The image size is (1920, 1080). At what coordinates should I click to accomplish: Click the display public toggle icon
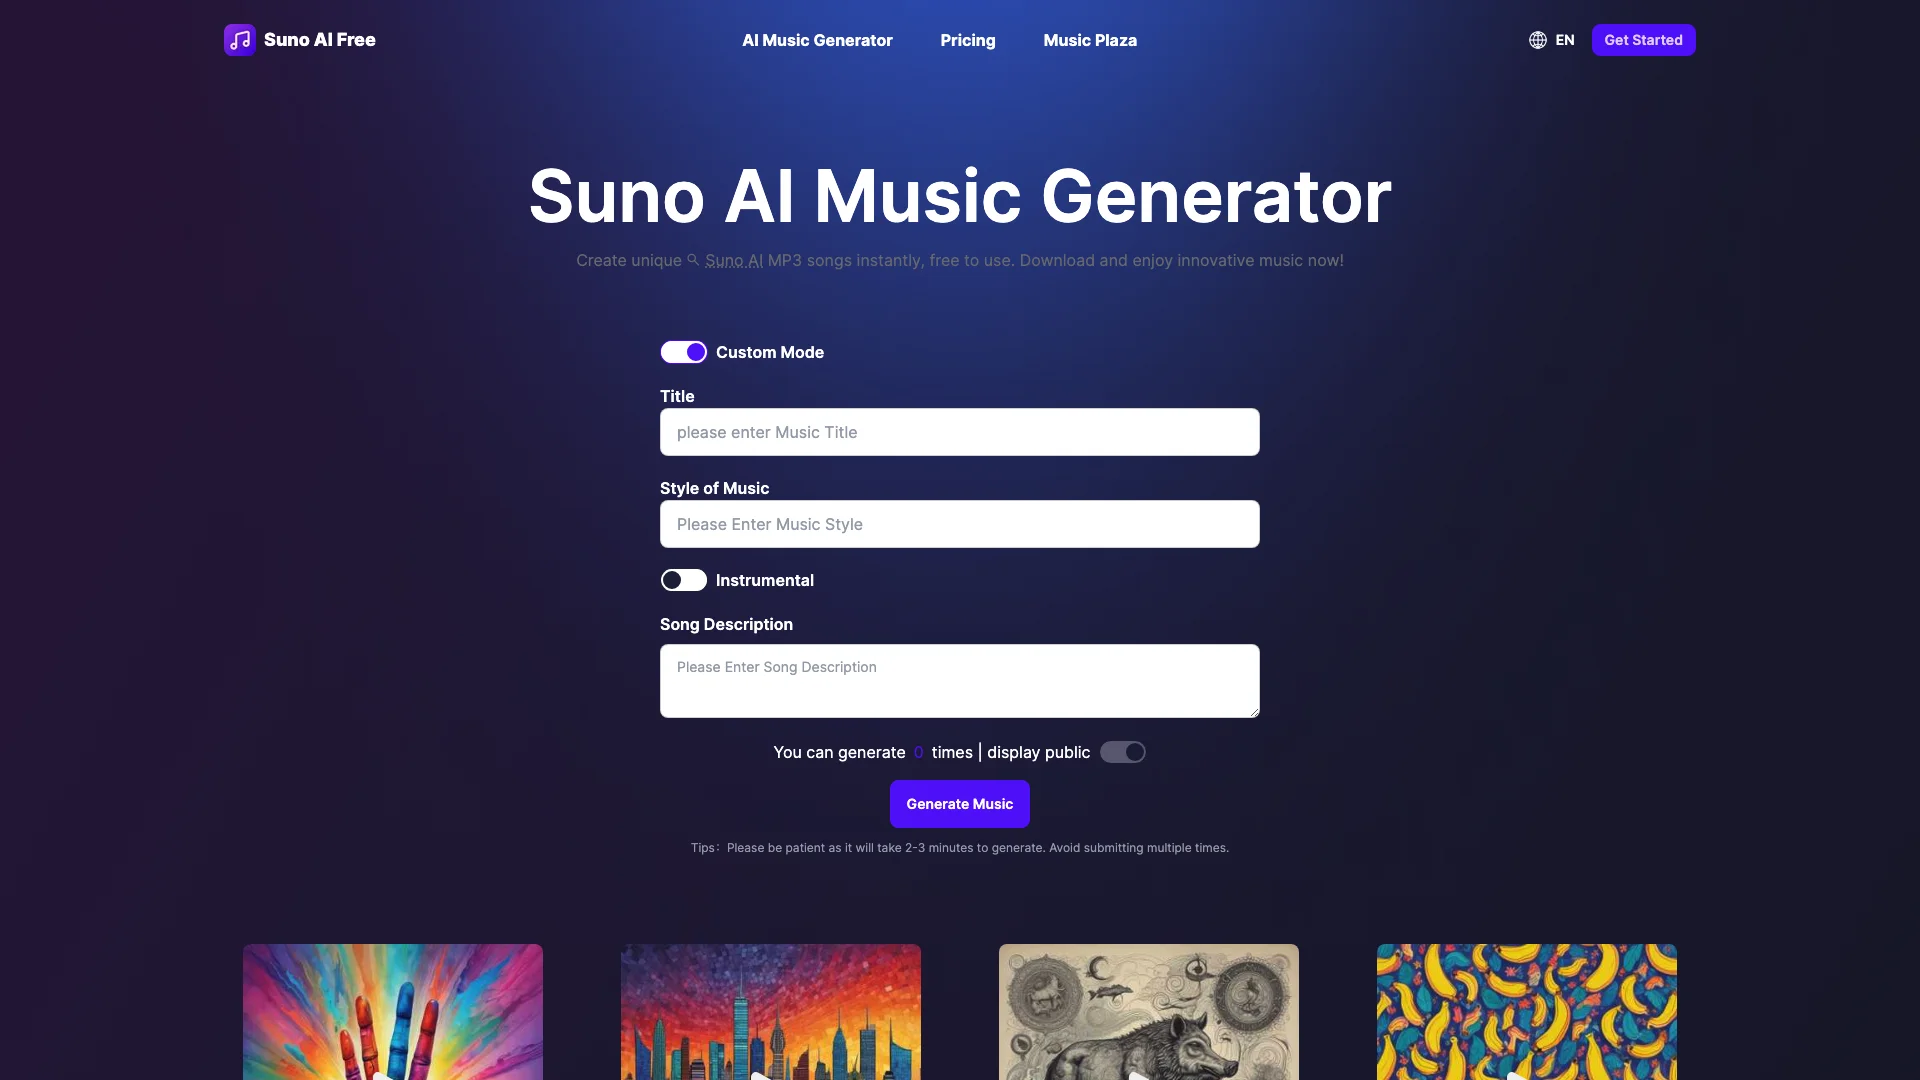pyautogui.click(x=1122, y=752)
